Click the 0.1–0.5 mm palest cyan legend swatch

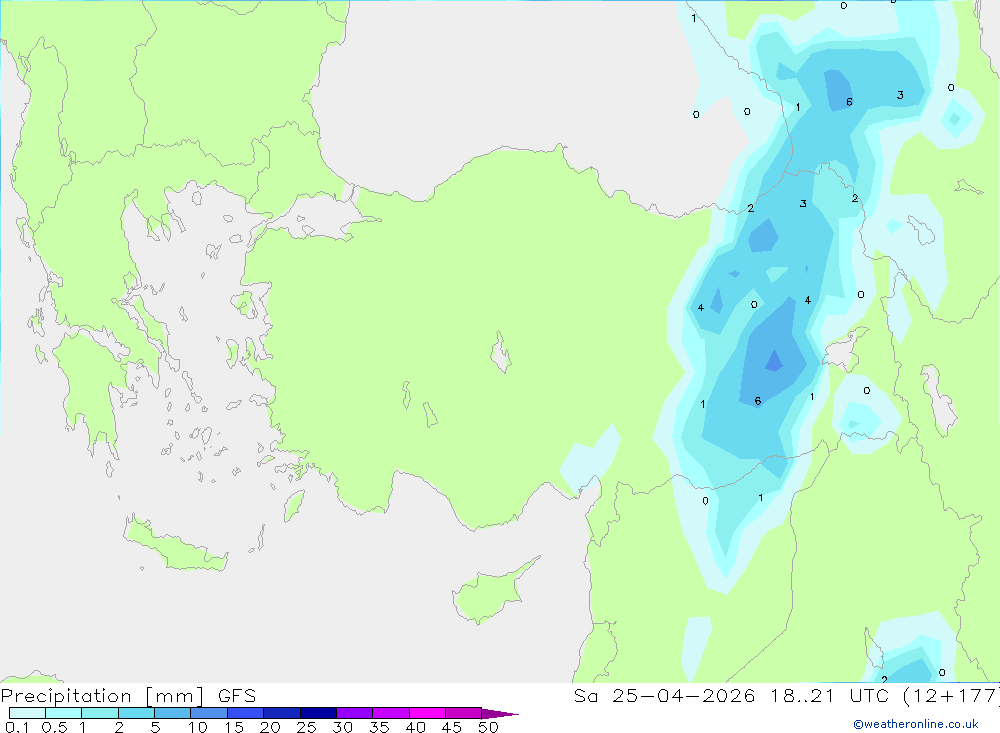click(27, 713)
